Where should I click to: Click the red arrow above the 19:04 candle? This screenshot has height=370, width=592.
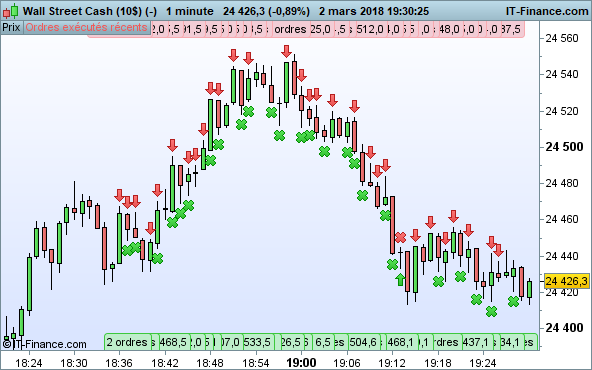tap(332, 100)
